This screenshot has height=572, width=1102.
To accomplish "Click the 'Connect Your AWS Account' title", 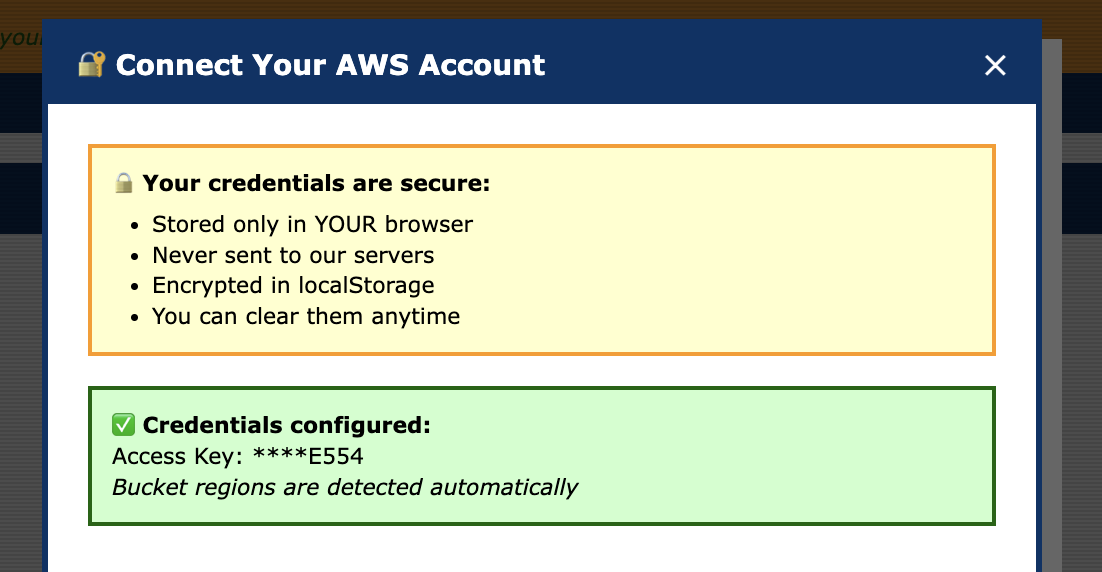I will pos(330,66).
